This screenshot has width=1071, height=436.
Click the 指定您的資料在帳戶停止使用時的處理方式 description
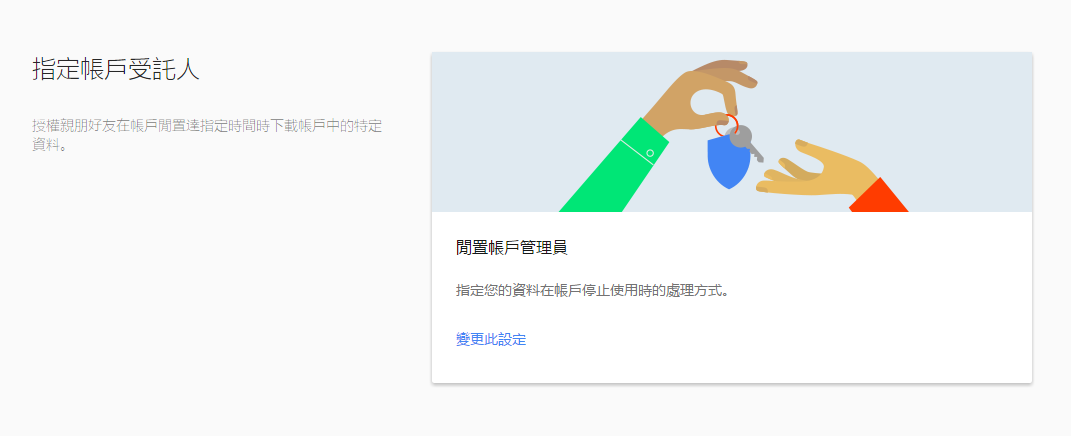592,290
